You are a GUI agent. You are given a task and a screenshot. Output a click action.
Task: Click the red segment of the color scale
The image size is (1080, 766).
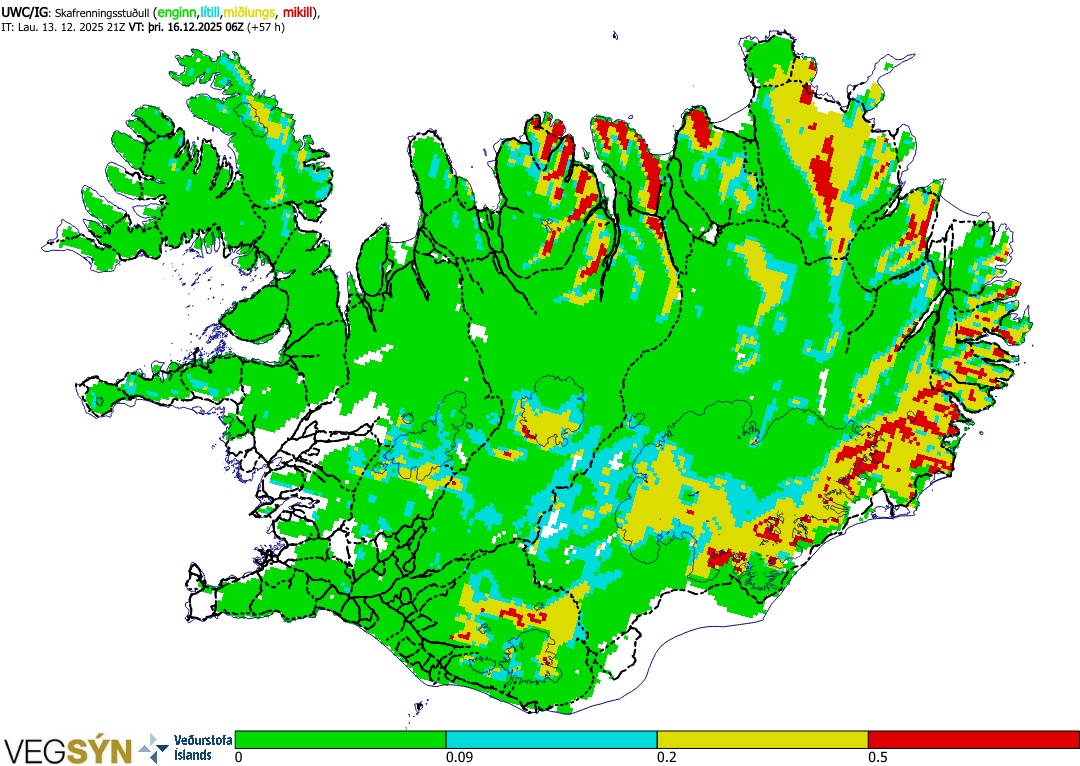[x=974, y=739]
